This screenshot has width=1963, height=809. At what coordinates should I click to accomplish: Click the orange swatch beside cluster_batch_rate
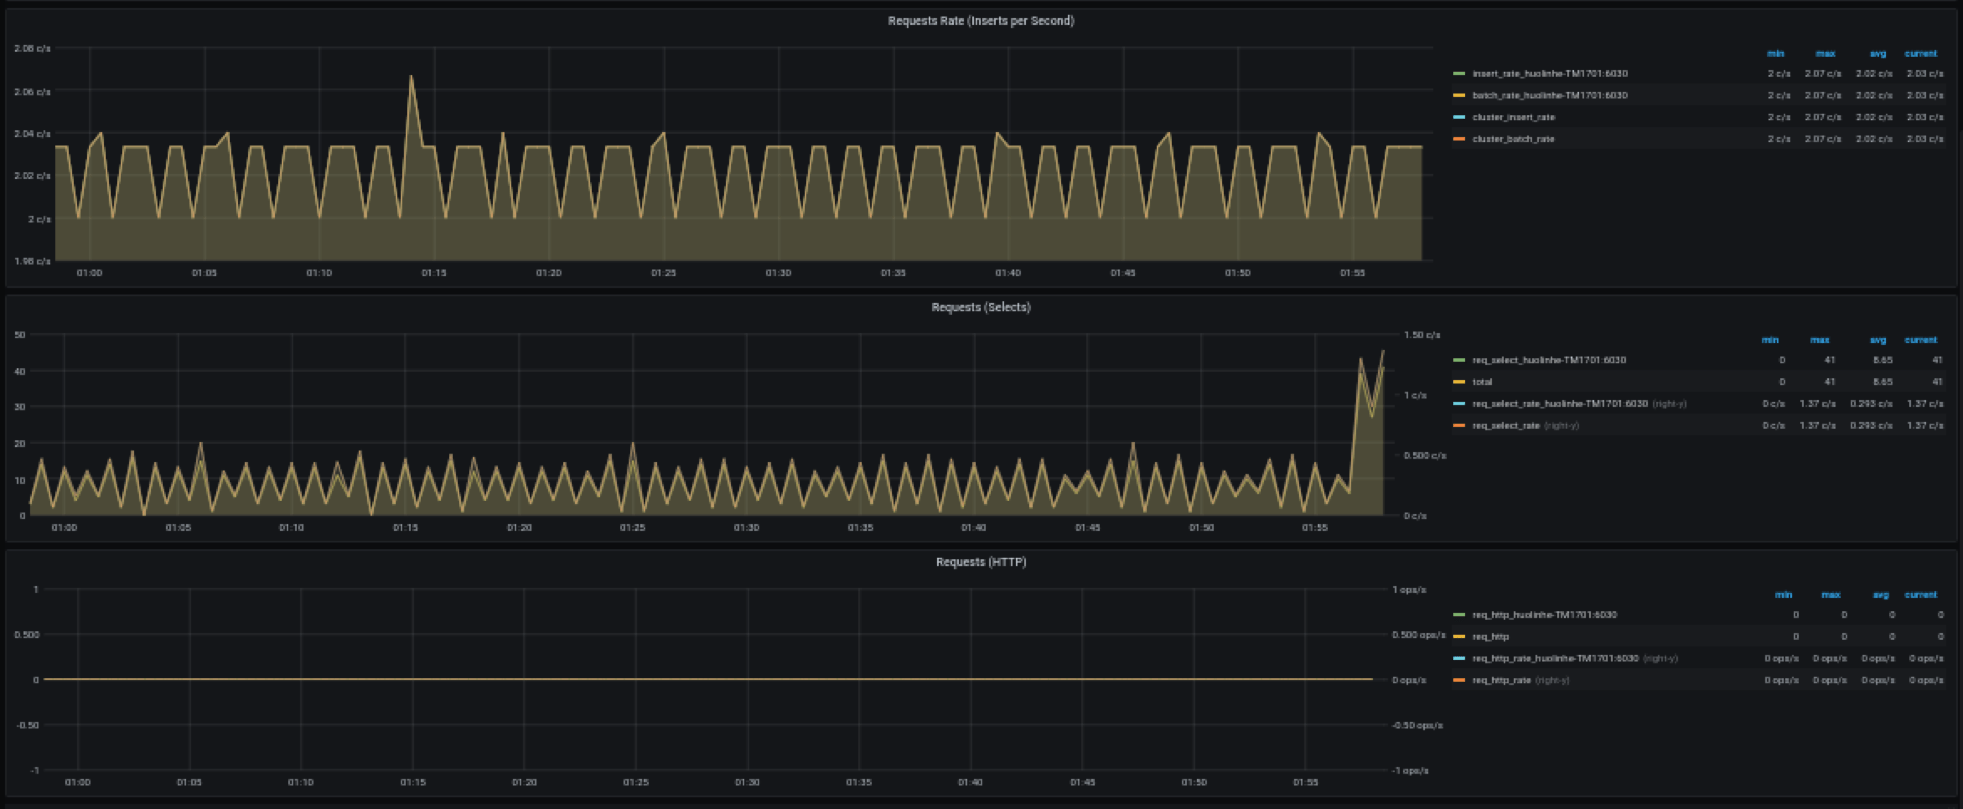coord(1459,139)
